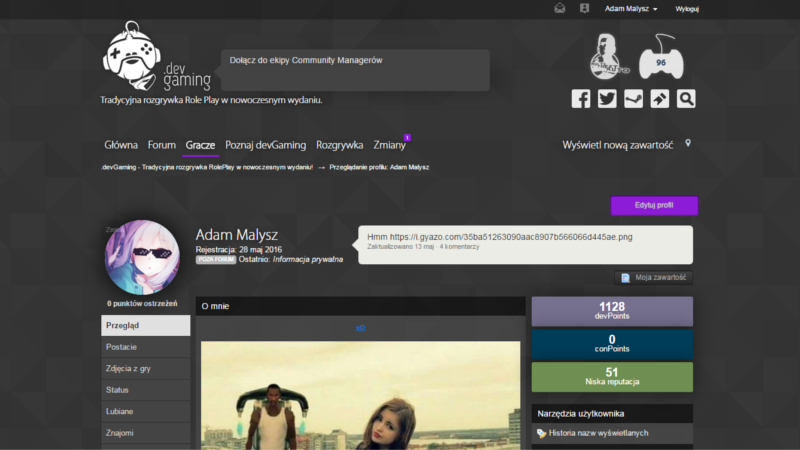
Task: Open the Facebook icon
Action: pyautogui.click(x=581, y=98)
